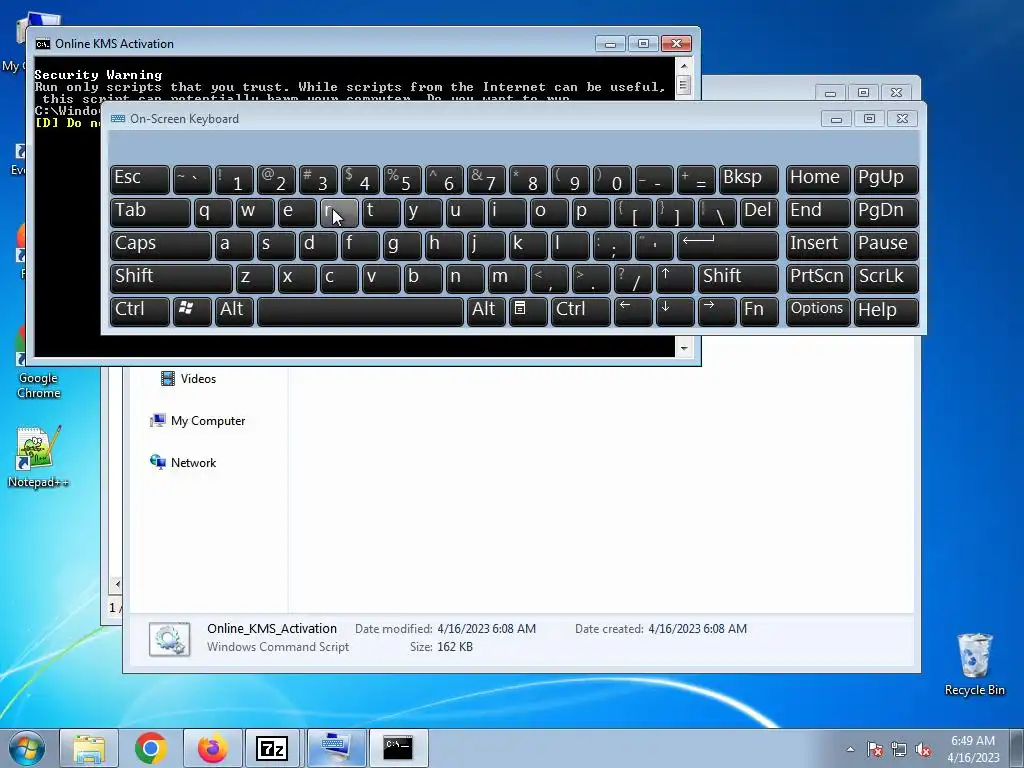1024x768 pixels.
Task: Launch Firefox from the taskbar
Action: pyautogui.click(x=212, y=748)
